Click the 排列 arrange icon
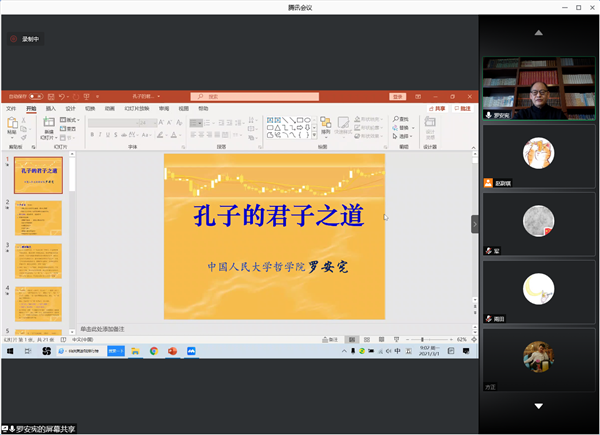 point(325,126)
